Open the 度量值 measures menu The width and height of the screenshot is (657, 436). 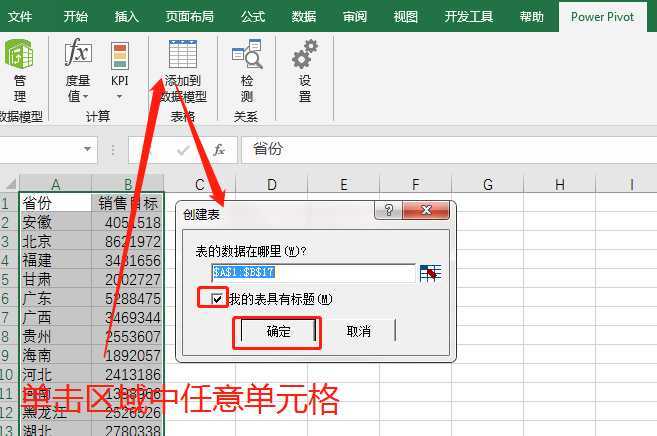click(x=78, y=70)
